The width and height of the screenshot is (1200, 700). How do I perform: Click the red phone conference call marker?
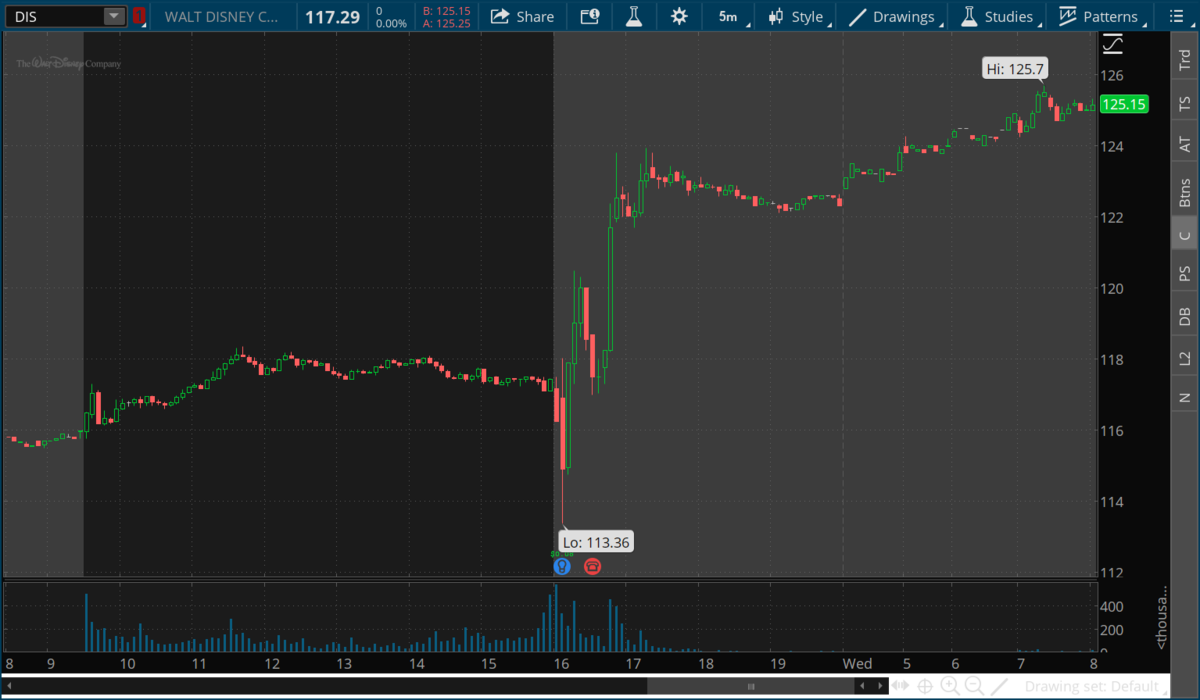(593, 566)
